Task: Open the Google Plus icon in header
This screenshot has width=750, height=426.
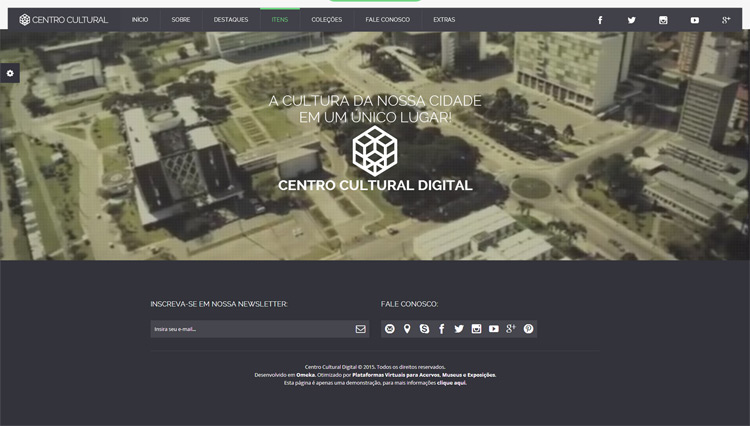Action: 725,20
